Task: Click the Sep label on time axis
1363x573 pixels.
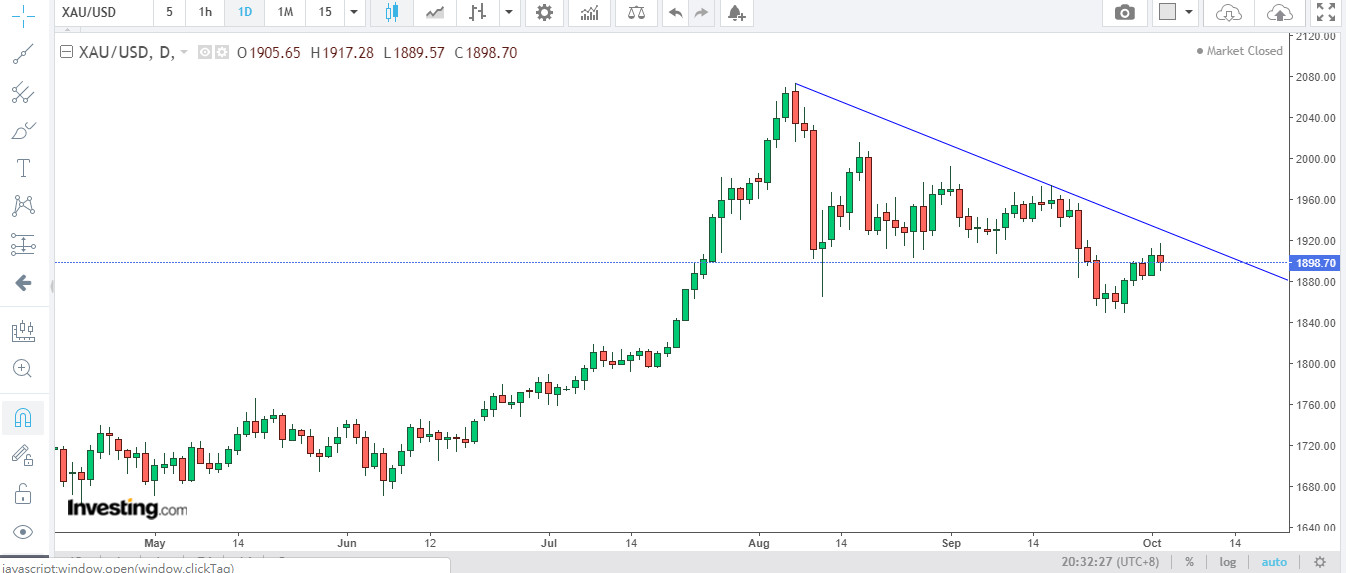Action: tap(951, 543)
